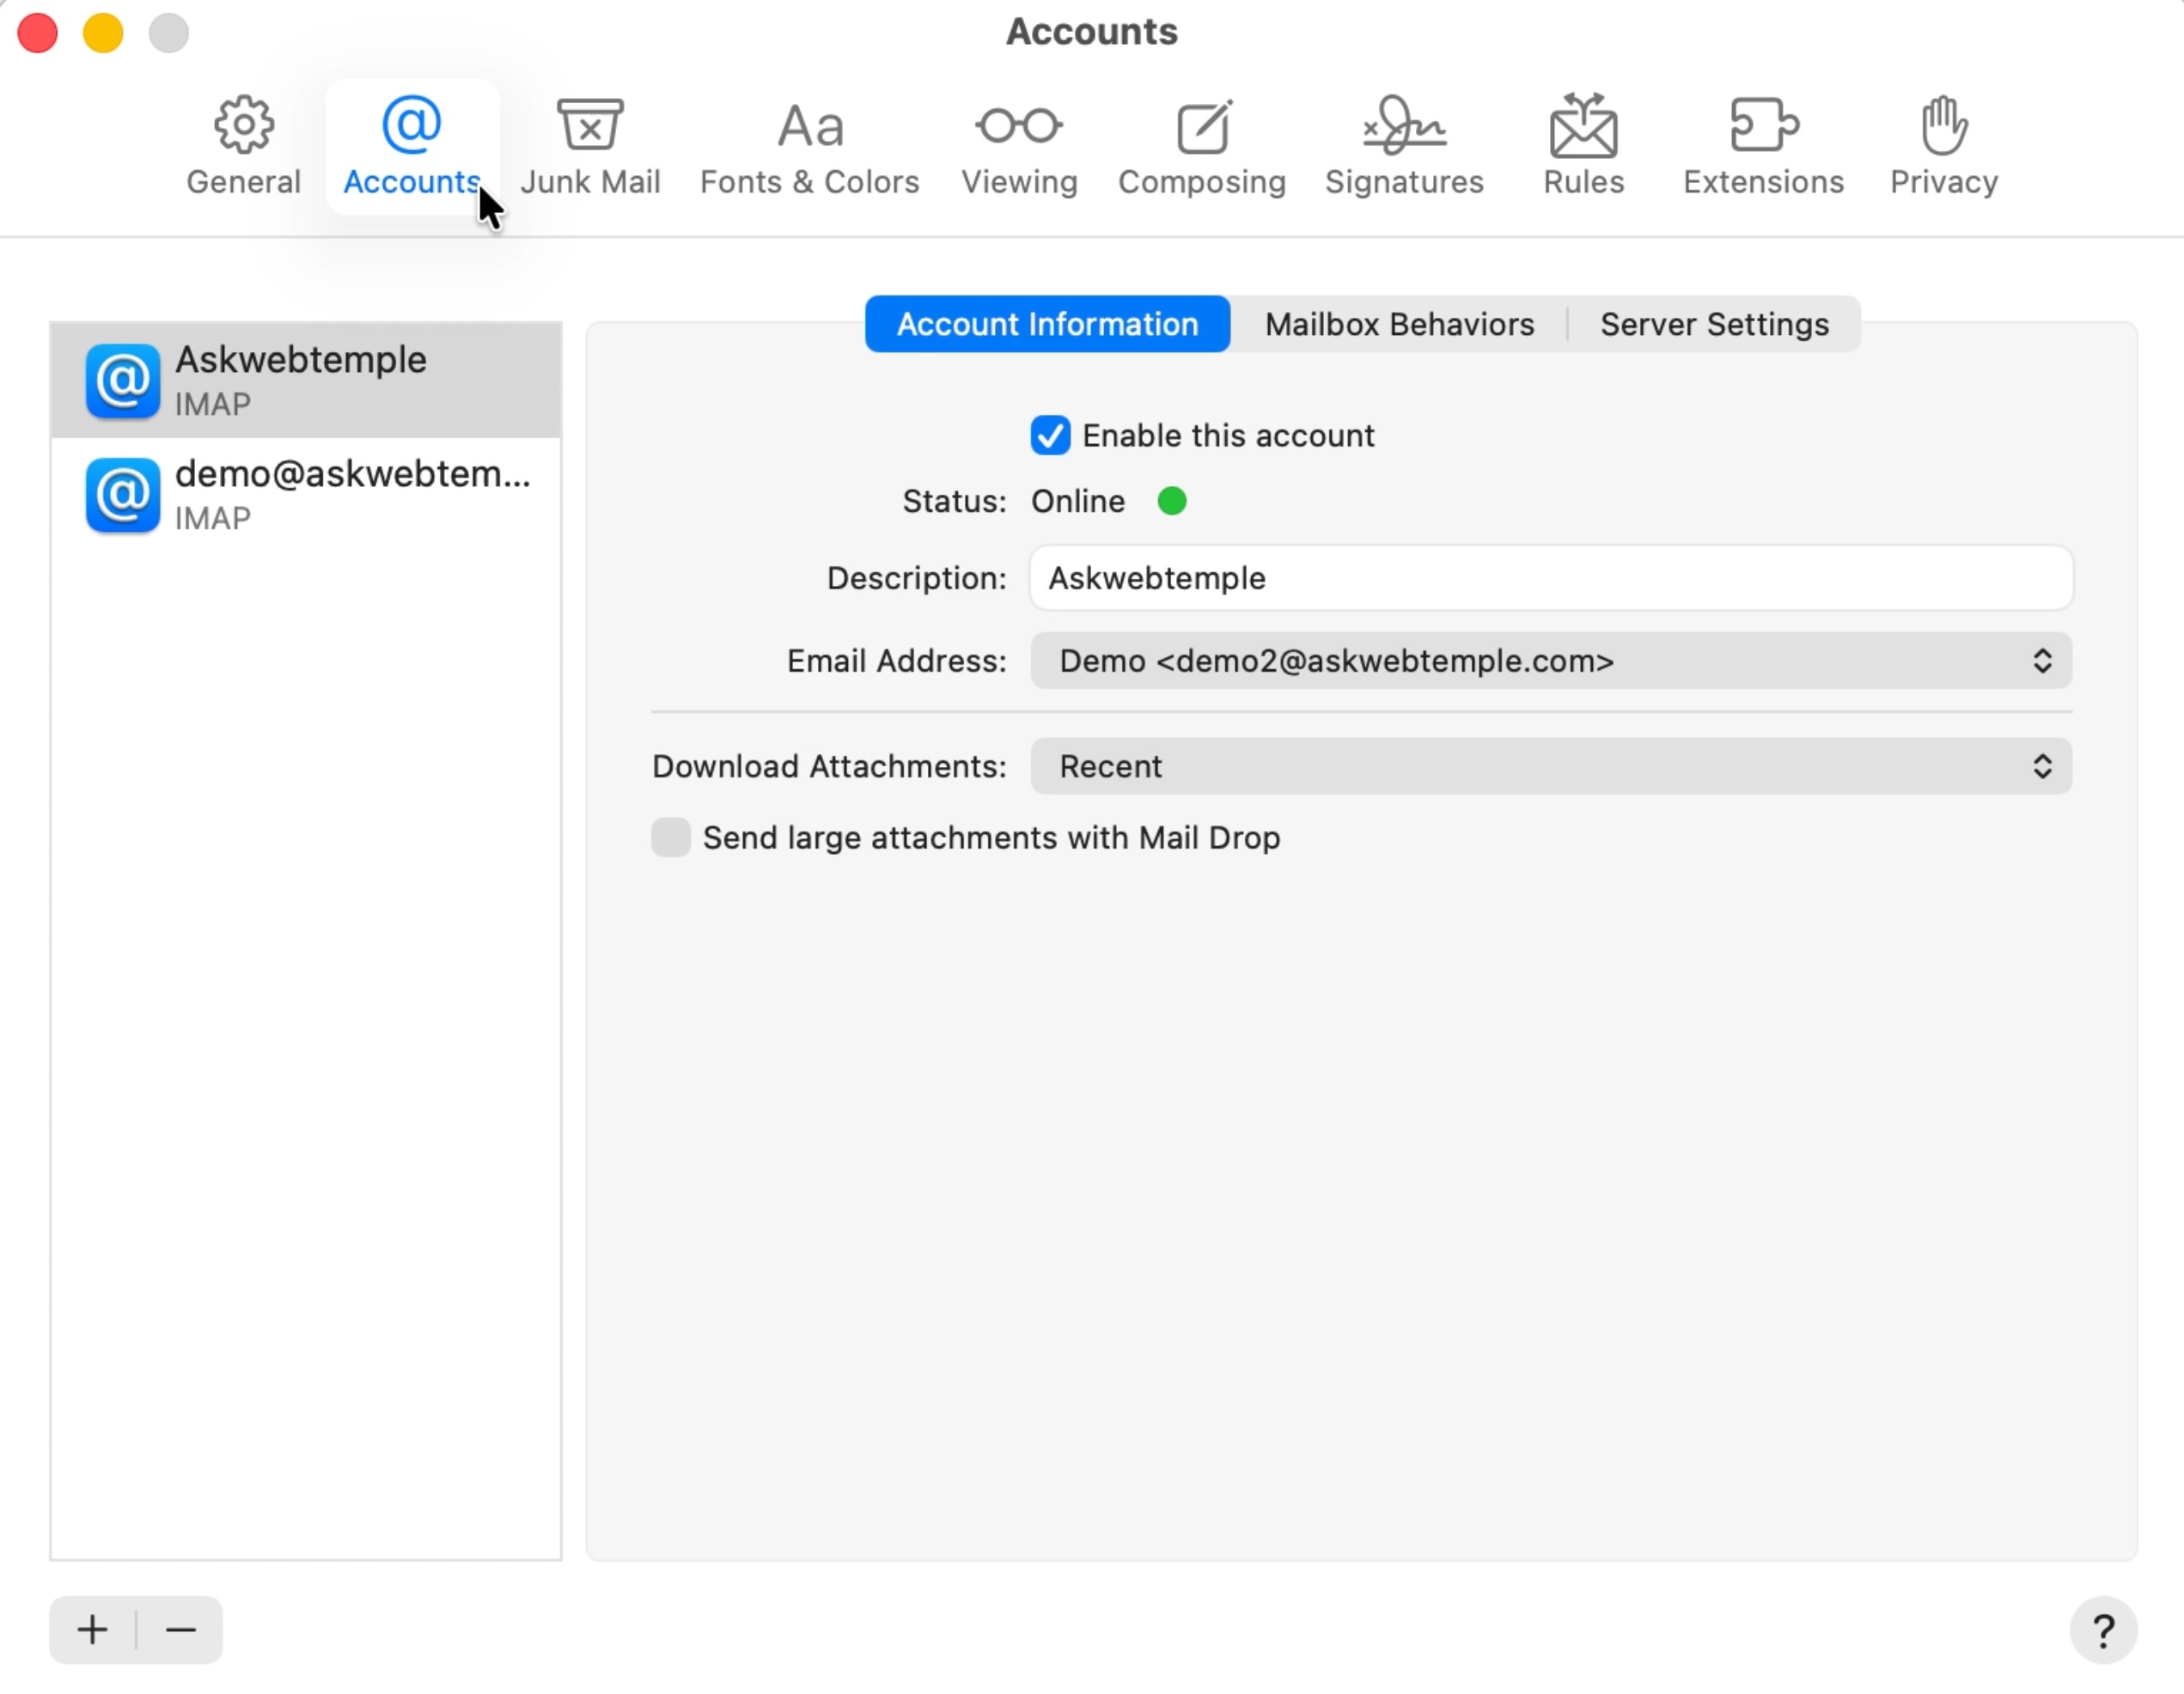The image size is (2184, 1694).
Task: Click the green Online status indicator
Action: [1172, 500]
